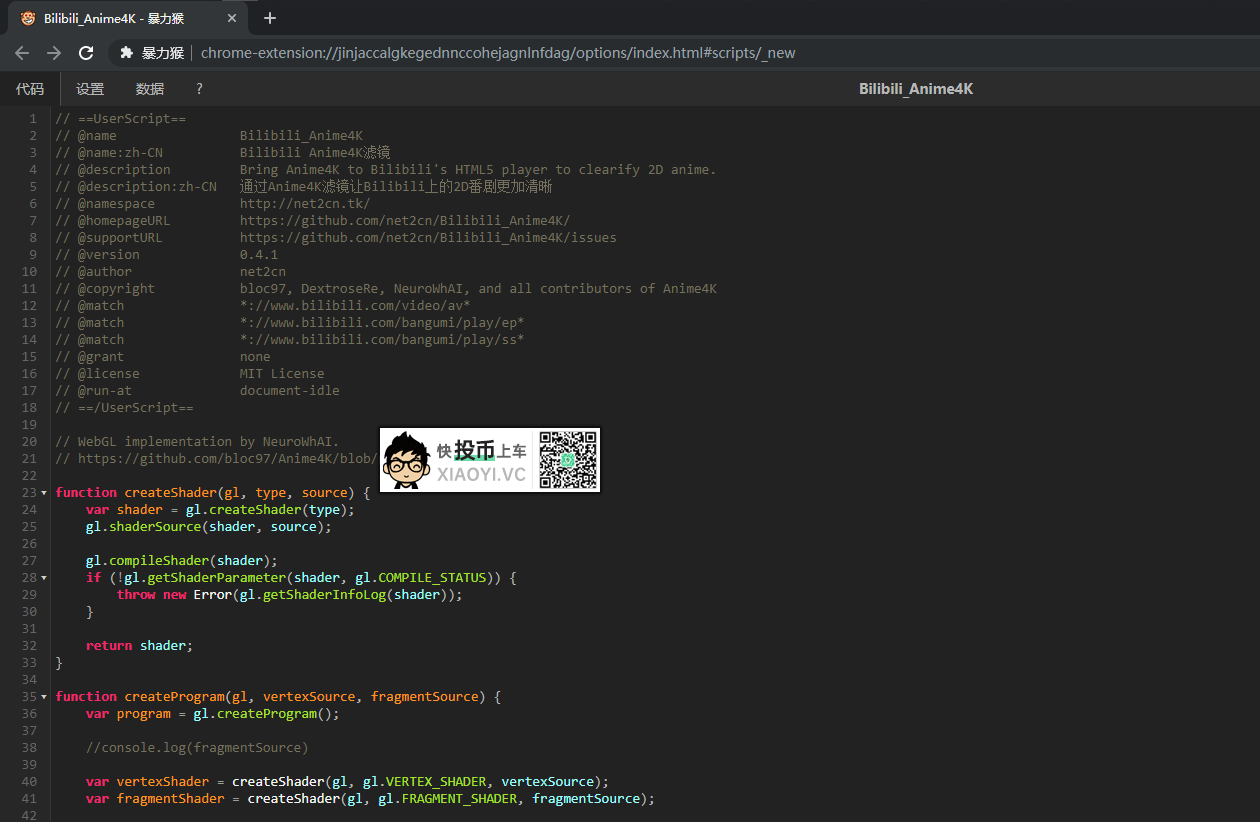Screen dimensions: 1260x822
Task: Click the QR code in the overlay banner
Action: coord(568,460)
